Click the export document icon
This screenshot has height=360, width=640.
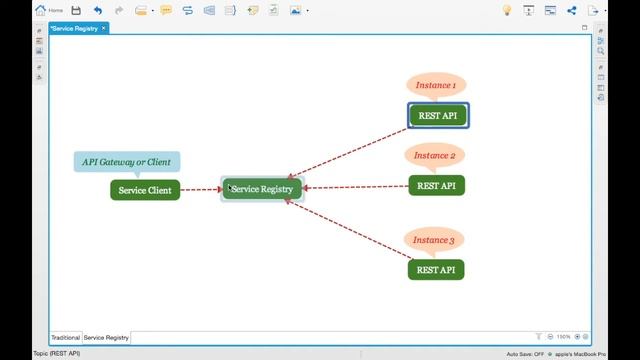[x=593, y=10]
